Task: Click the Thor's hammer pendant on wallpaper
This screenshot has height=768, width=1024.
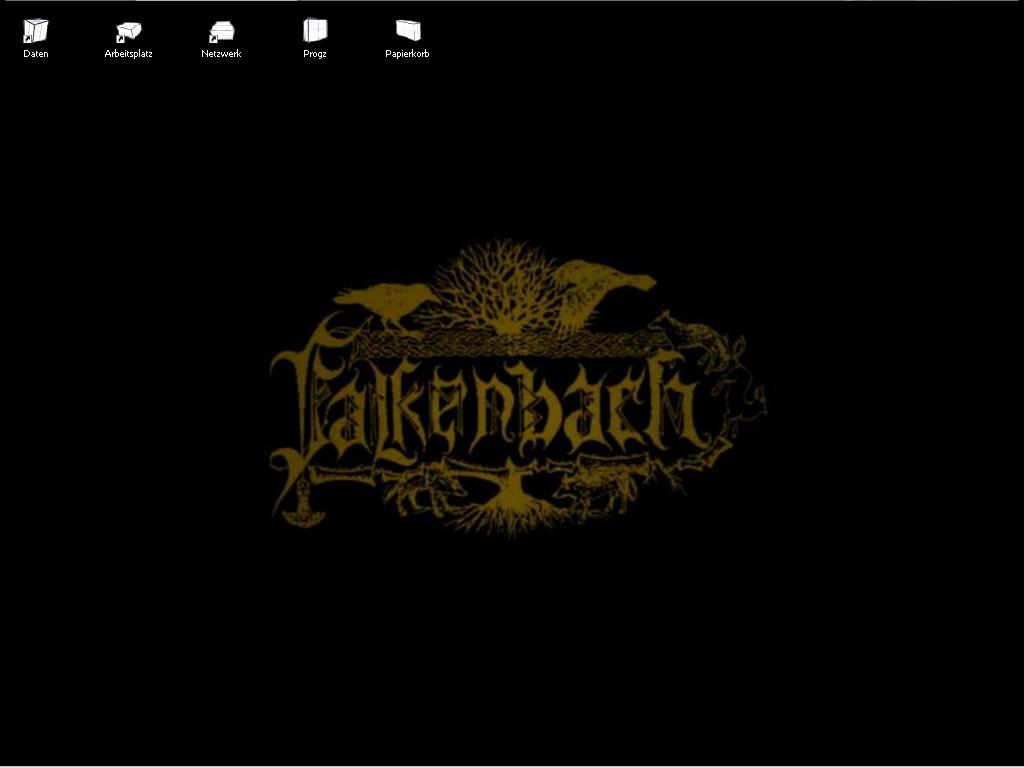Action: (x=297, y=505)
